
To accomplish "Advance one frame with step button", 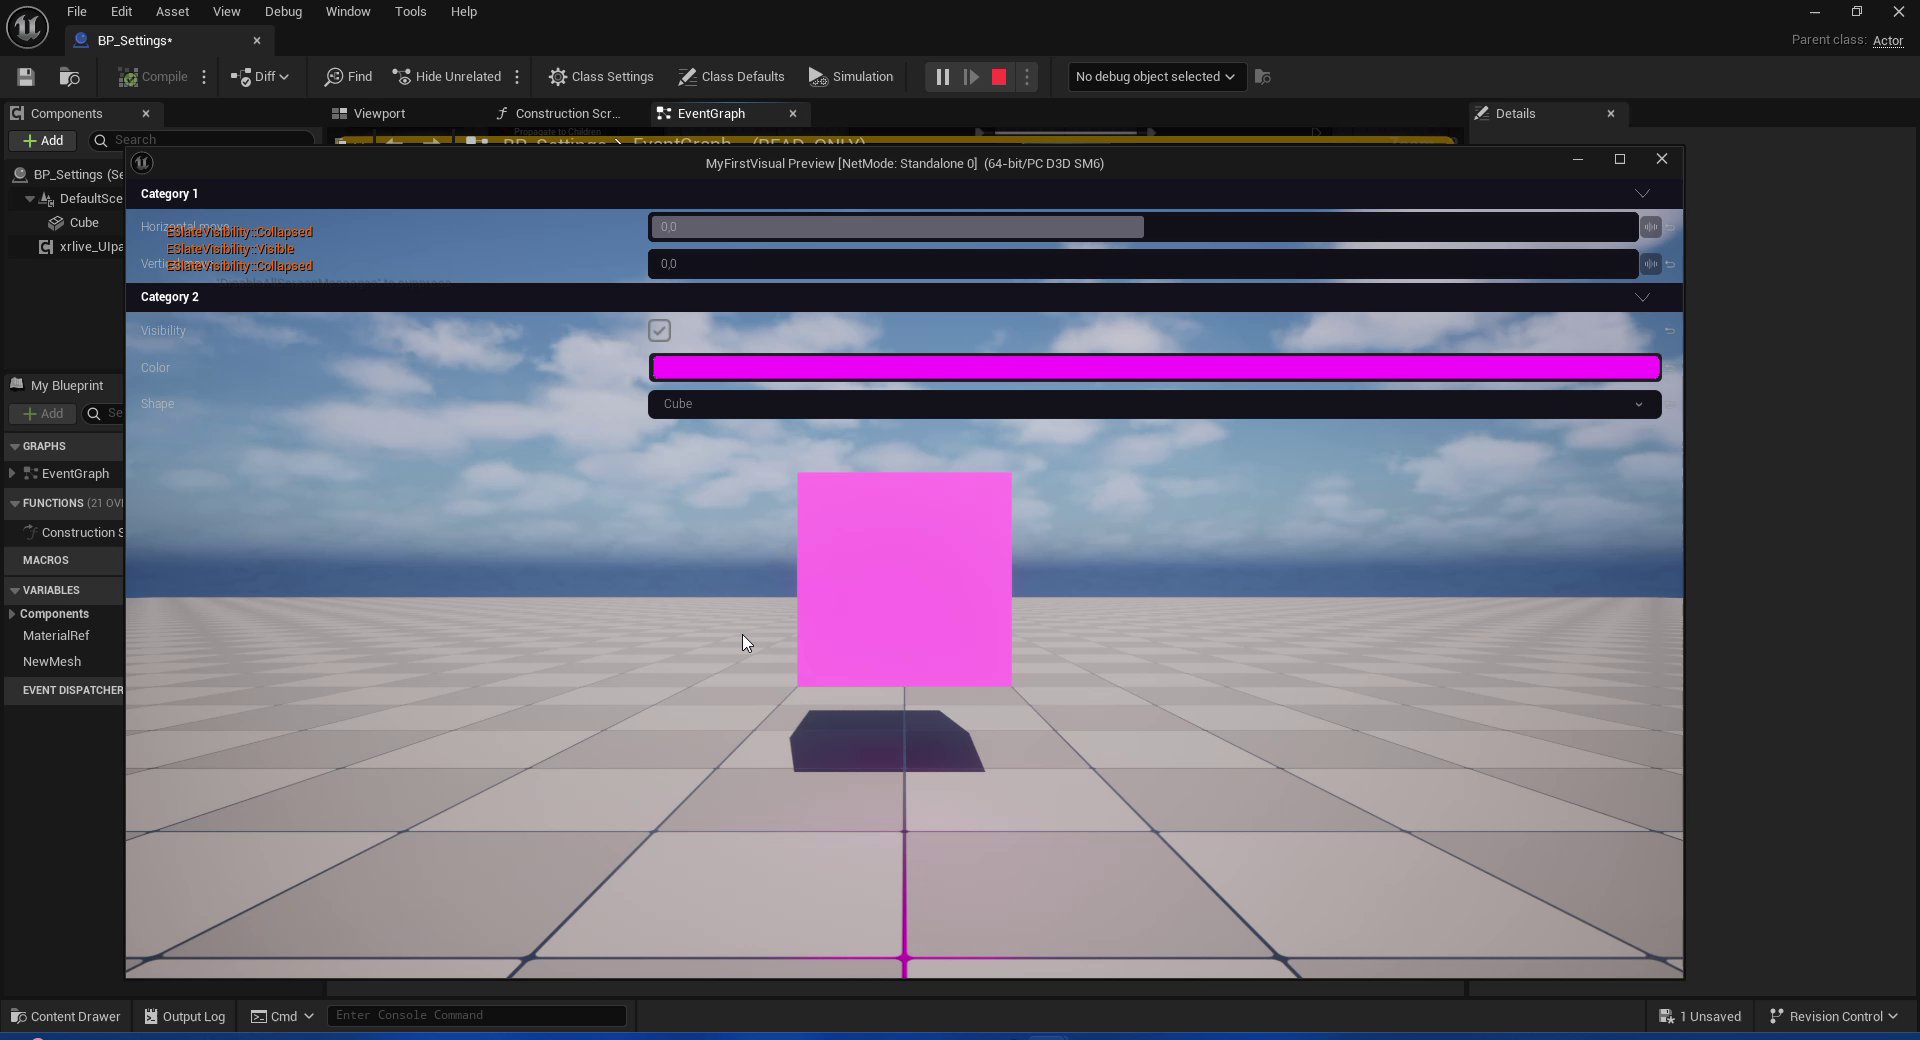I will point(971,77).
